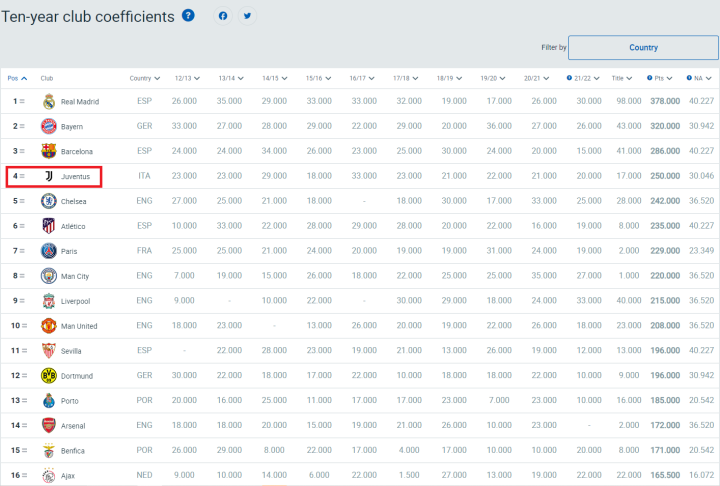This screenshot has width=720, height=486.
Task: Click the Sevilla row club name
Action: [x=73, y=351]
